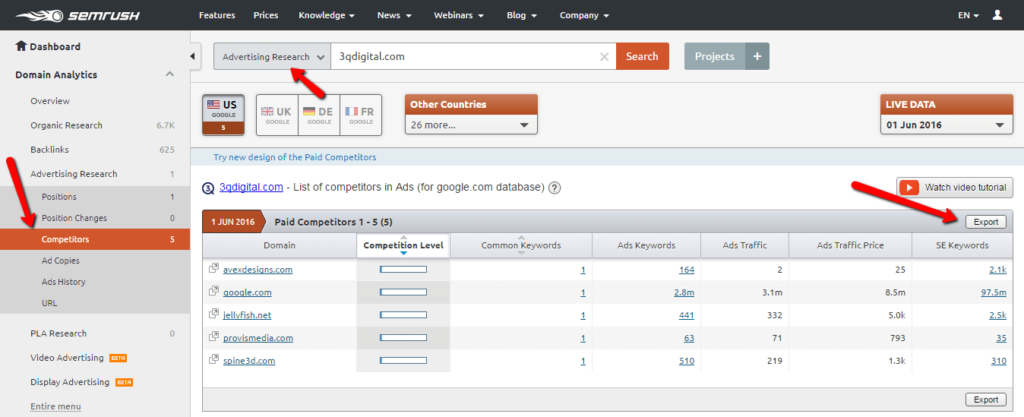1024x417 pixels.
Task: Click the Export button above the table
Action: (985, 222)
